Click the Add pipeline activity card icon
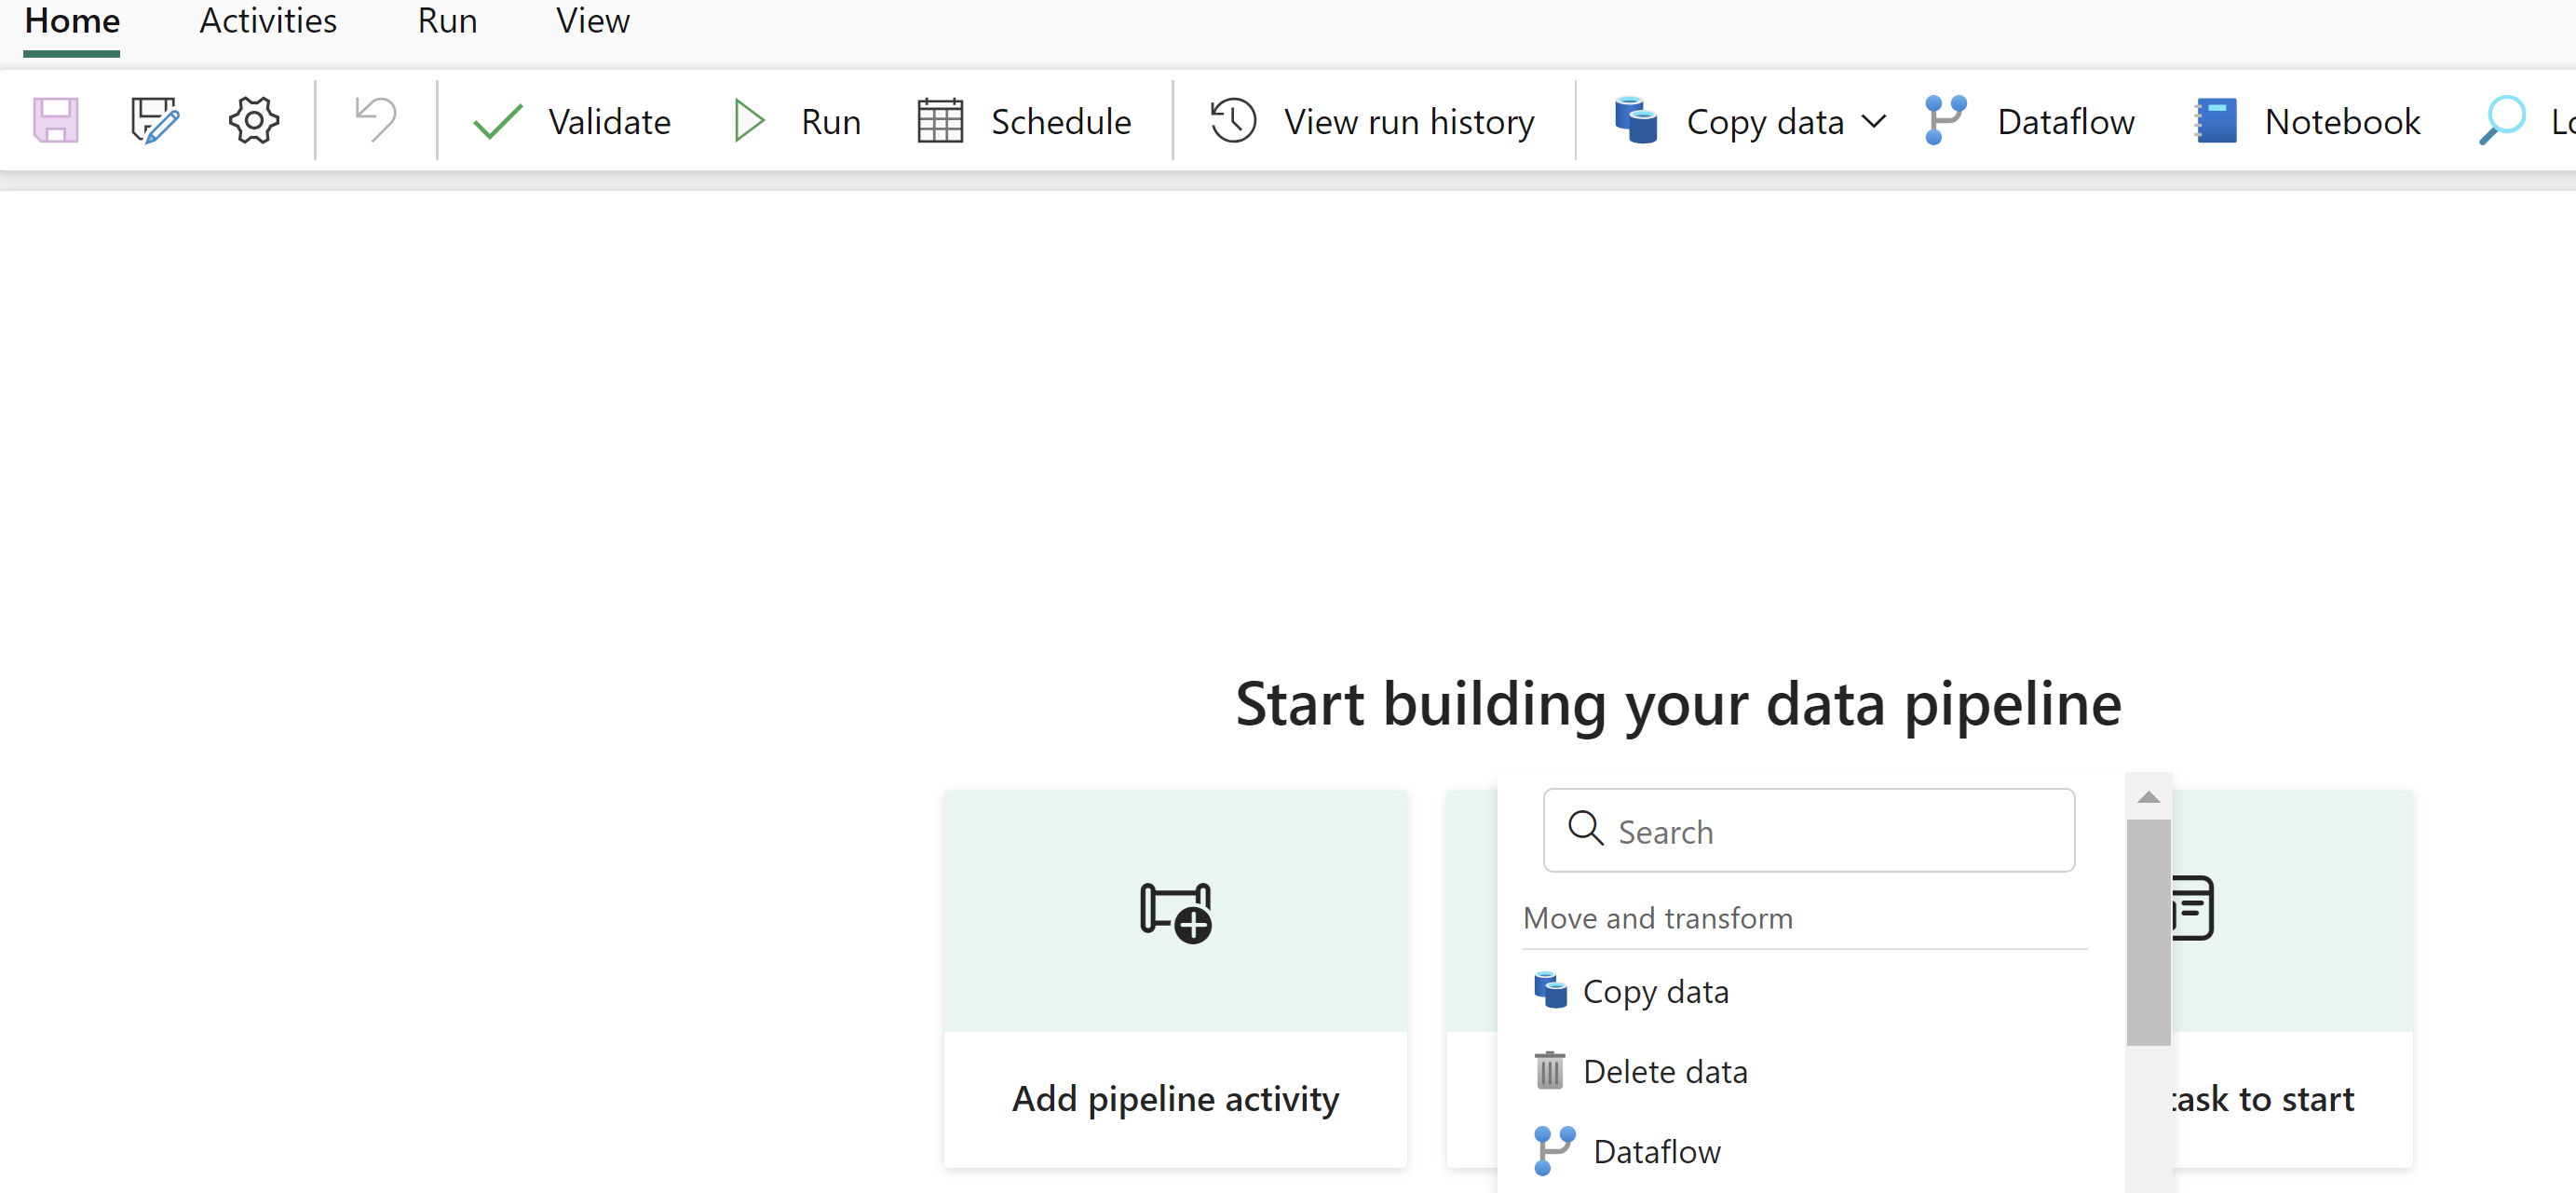2576x1193 pixels. (1175, 912)
